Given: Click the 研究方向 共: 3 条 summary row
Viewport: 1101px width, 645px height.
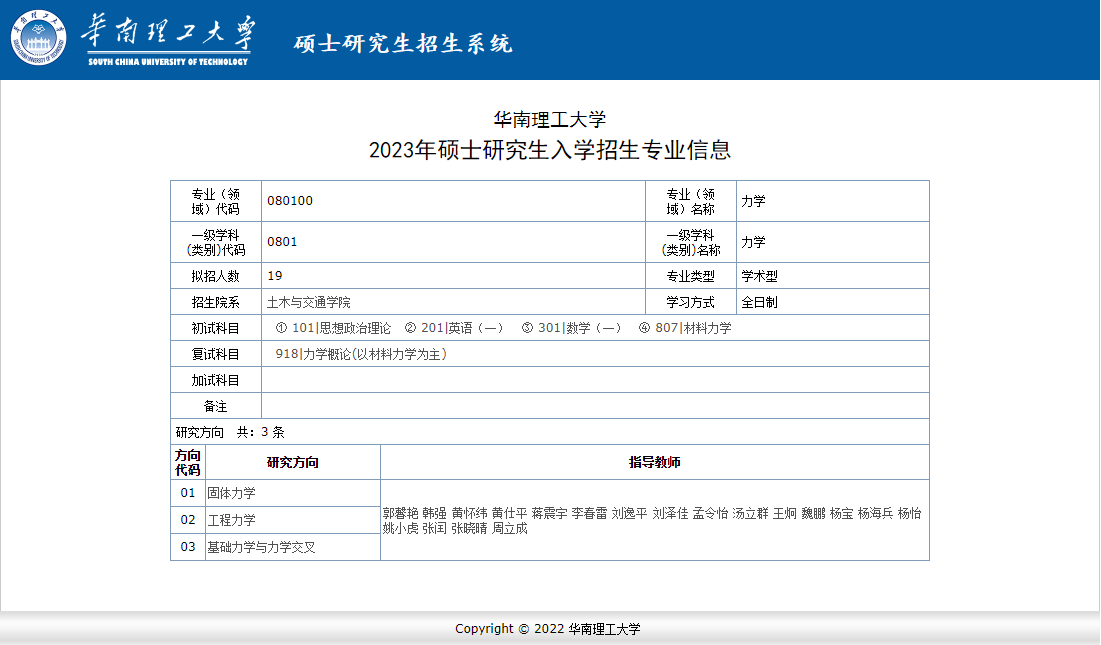Looking at the screenshot, I should (x=550, y=432).
